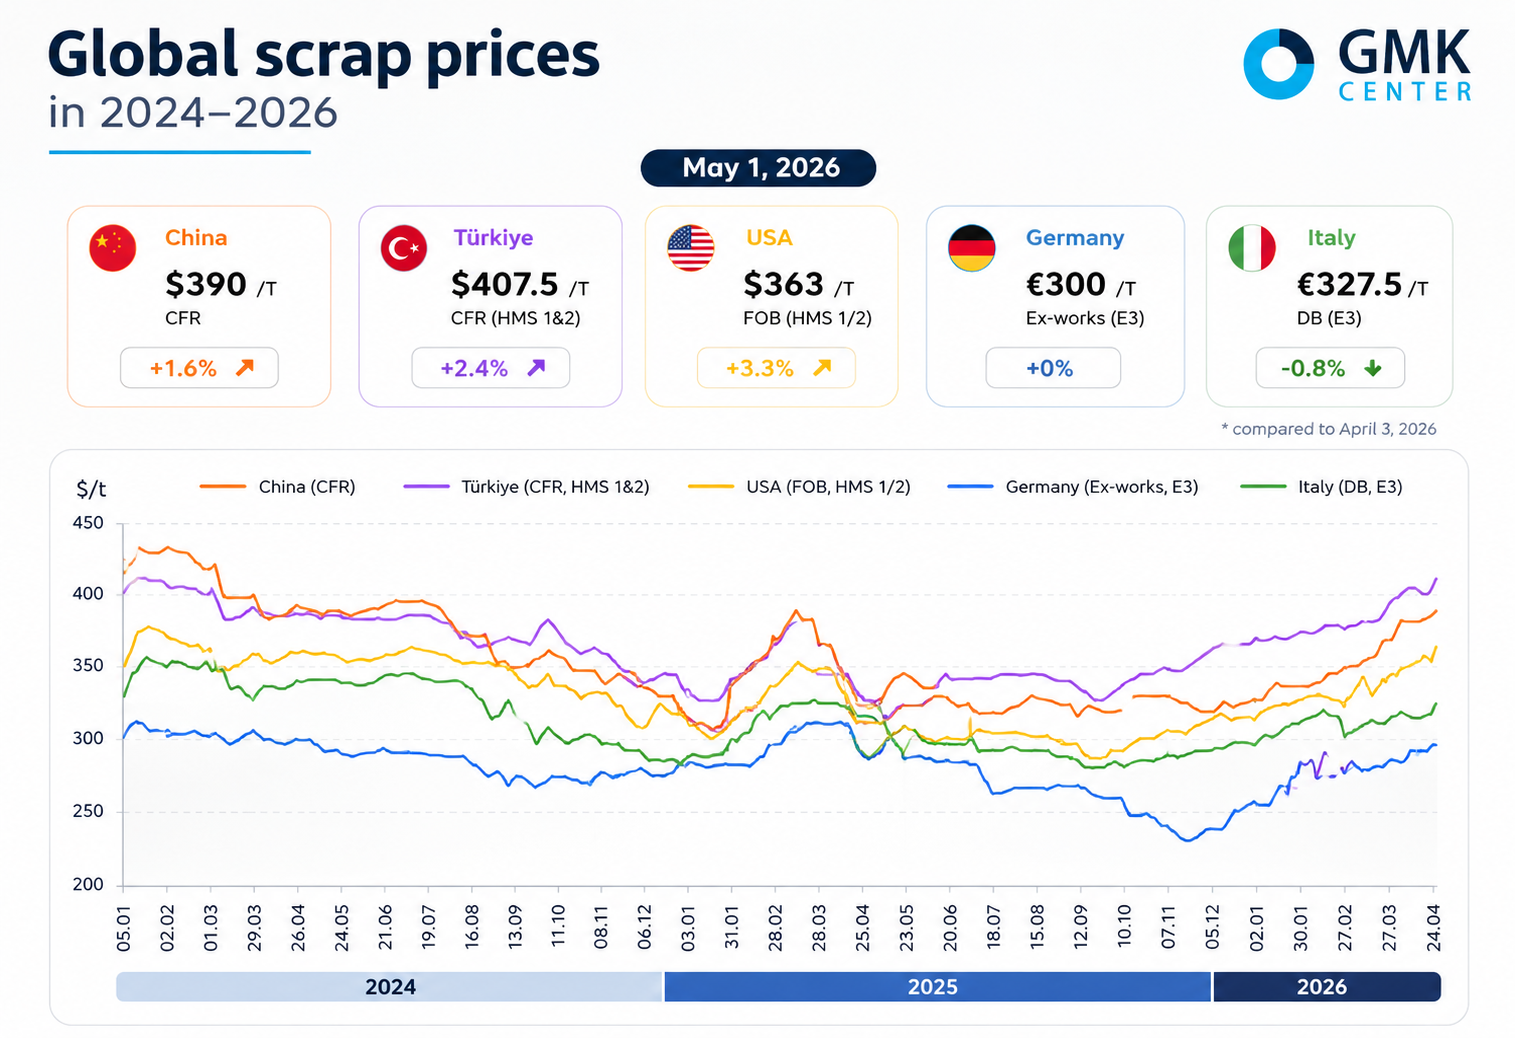Click the USA +3.3% change badge
Image resolution: width=1515 pixels, height=1038 pixels.
[776, 368]
